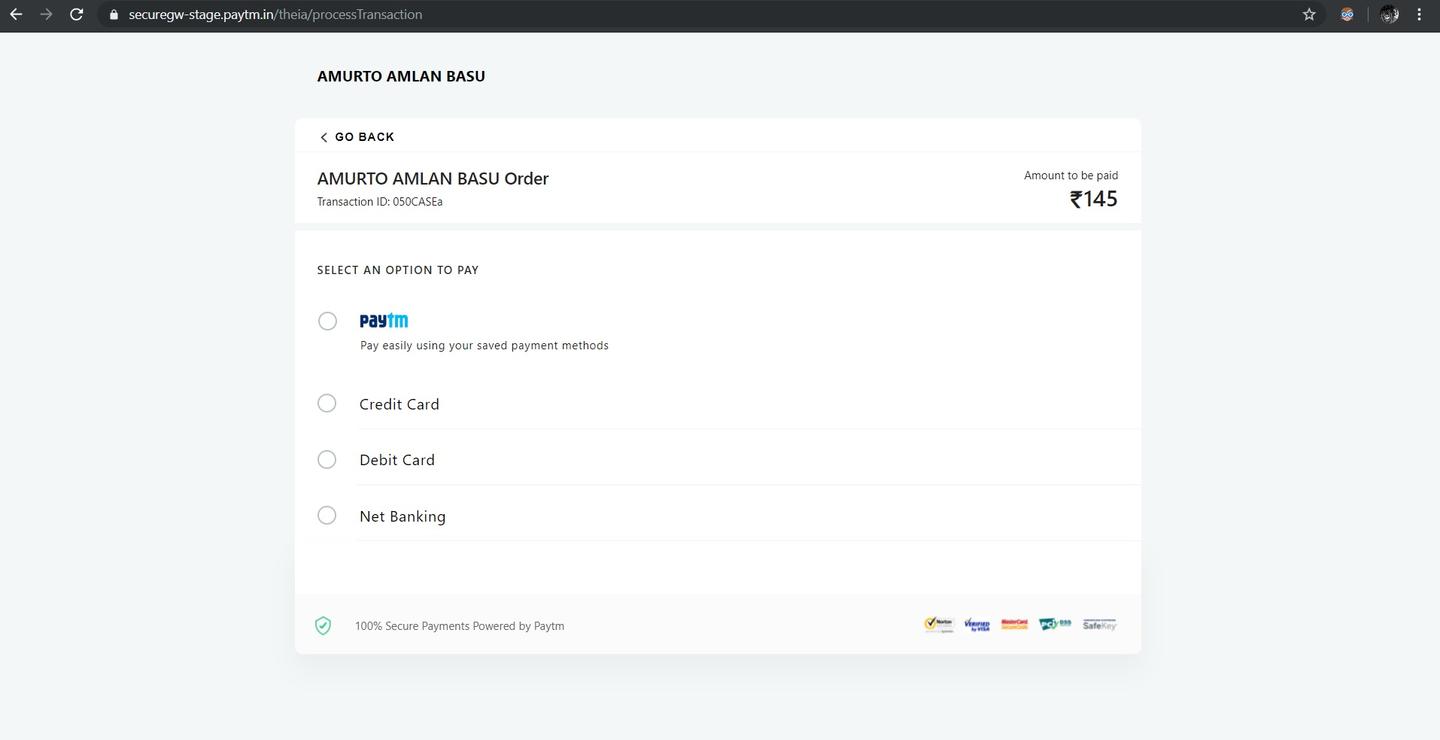The height and width of the screenshot is (740, 1440).
Task: Click '100% Secure Payments Powered by Paytm'
Action: (x=459, y=626)
